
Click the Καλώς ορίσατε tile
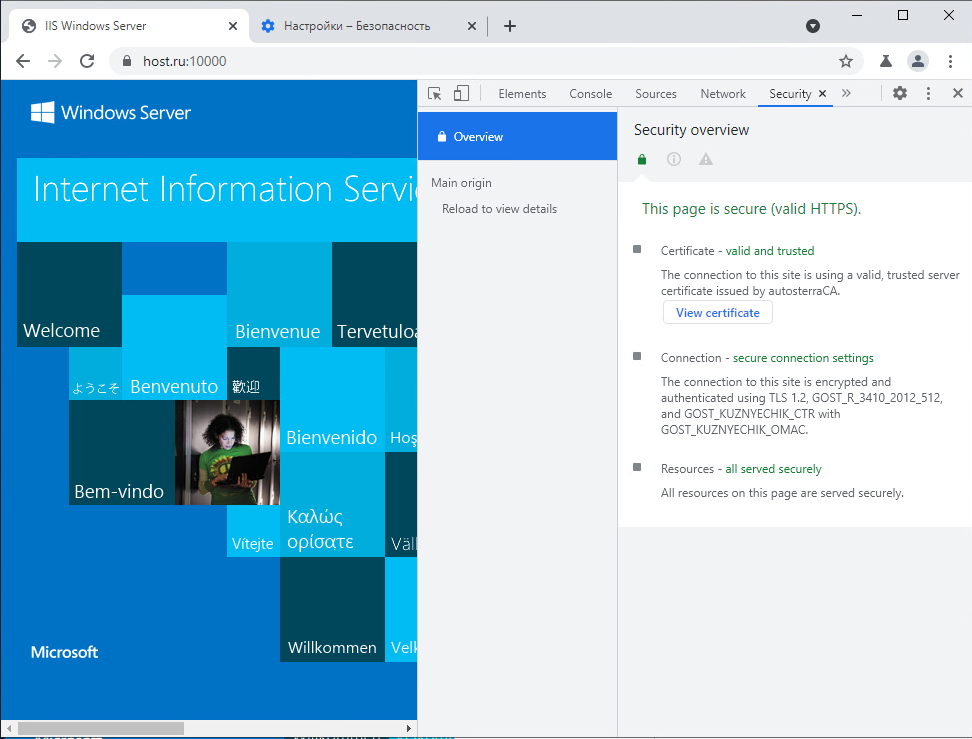(x=332, y=505)
